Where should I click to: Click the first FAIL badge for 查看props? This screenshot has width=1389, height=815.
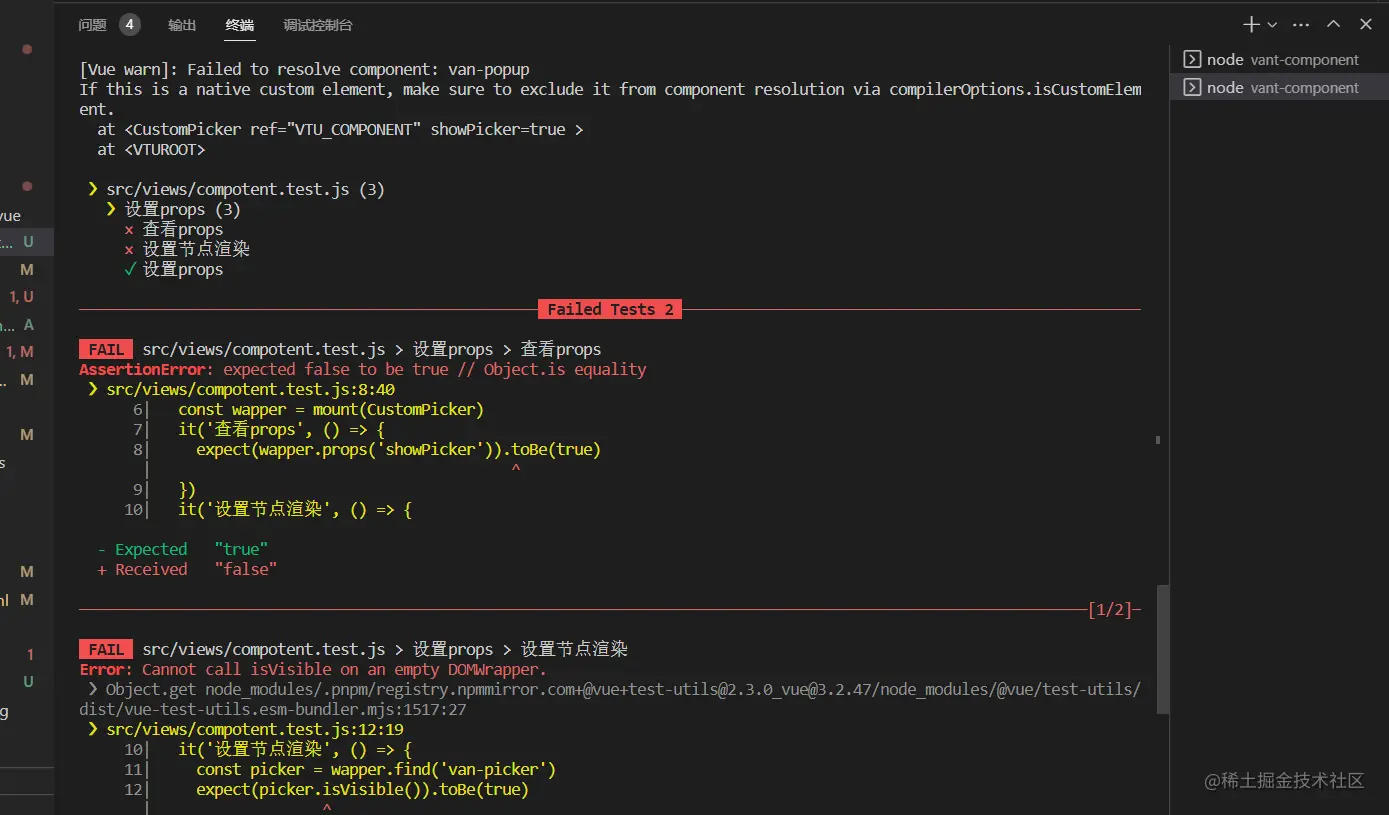coord(106,349)
